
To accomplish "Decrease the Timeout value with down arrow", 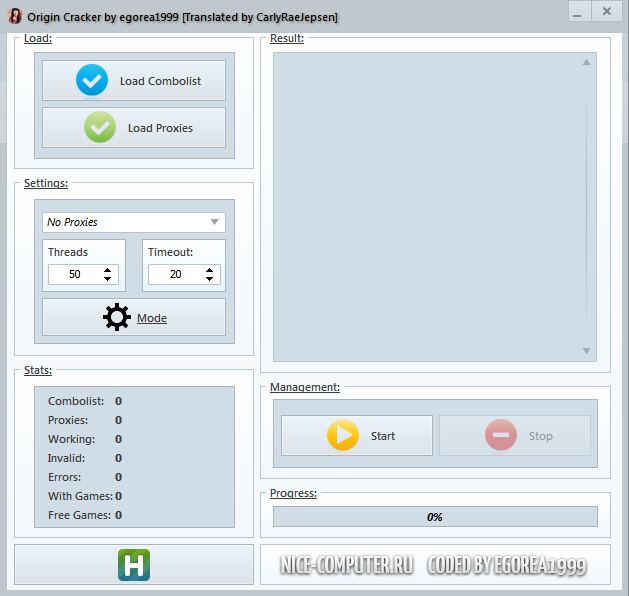I will [x=209, y=279].
